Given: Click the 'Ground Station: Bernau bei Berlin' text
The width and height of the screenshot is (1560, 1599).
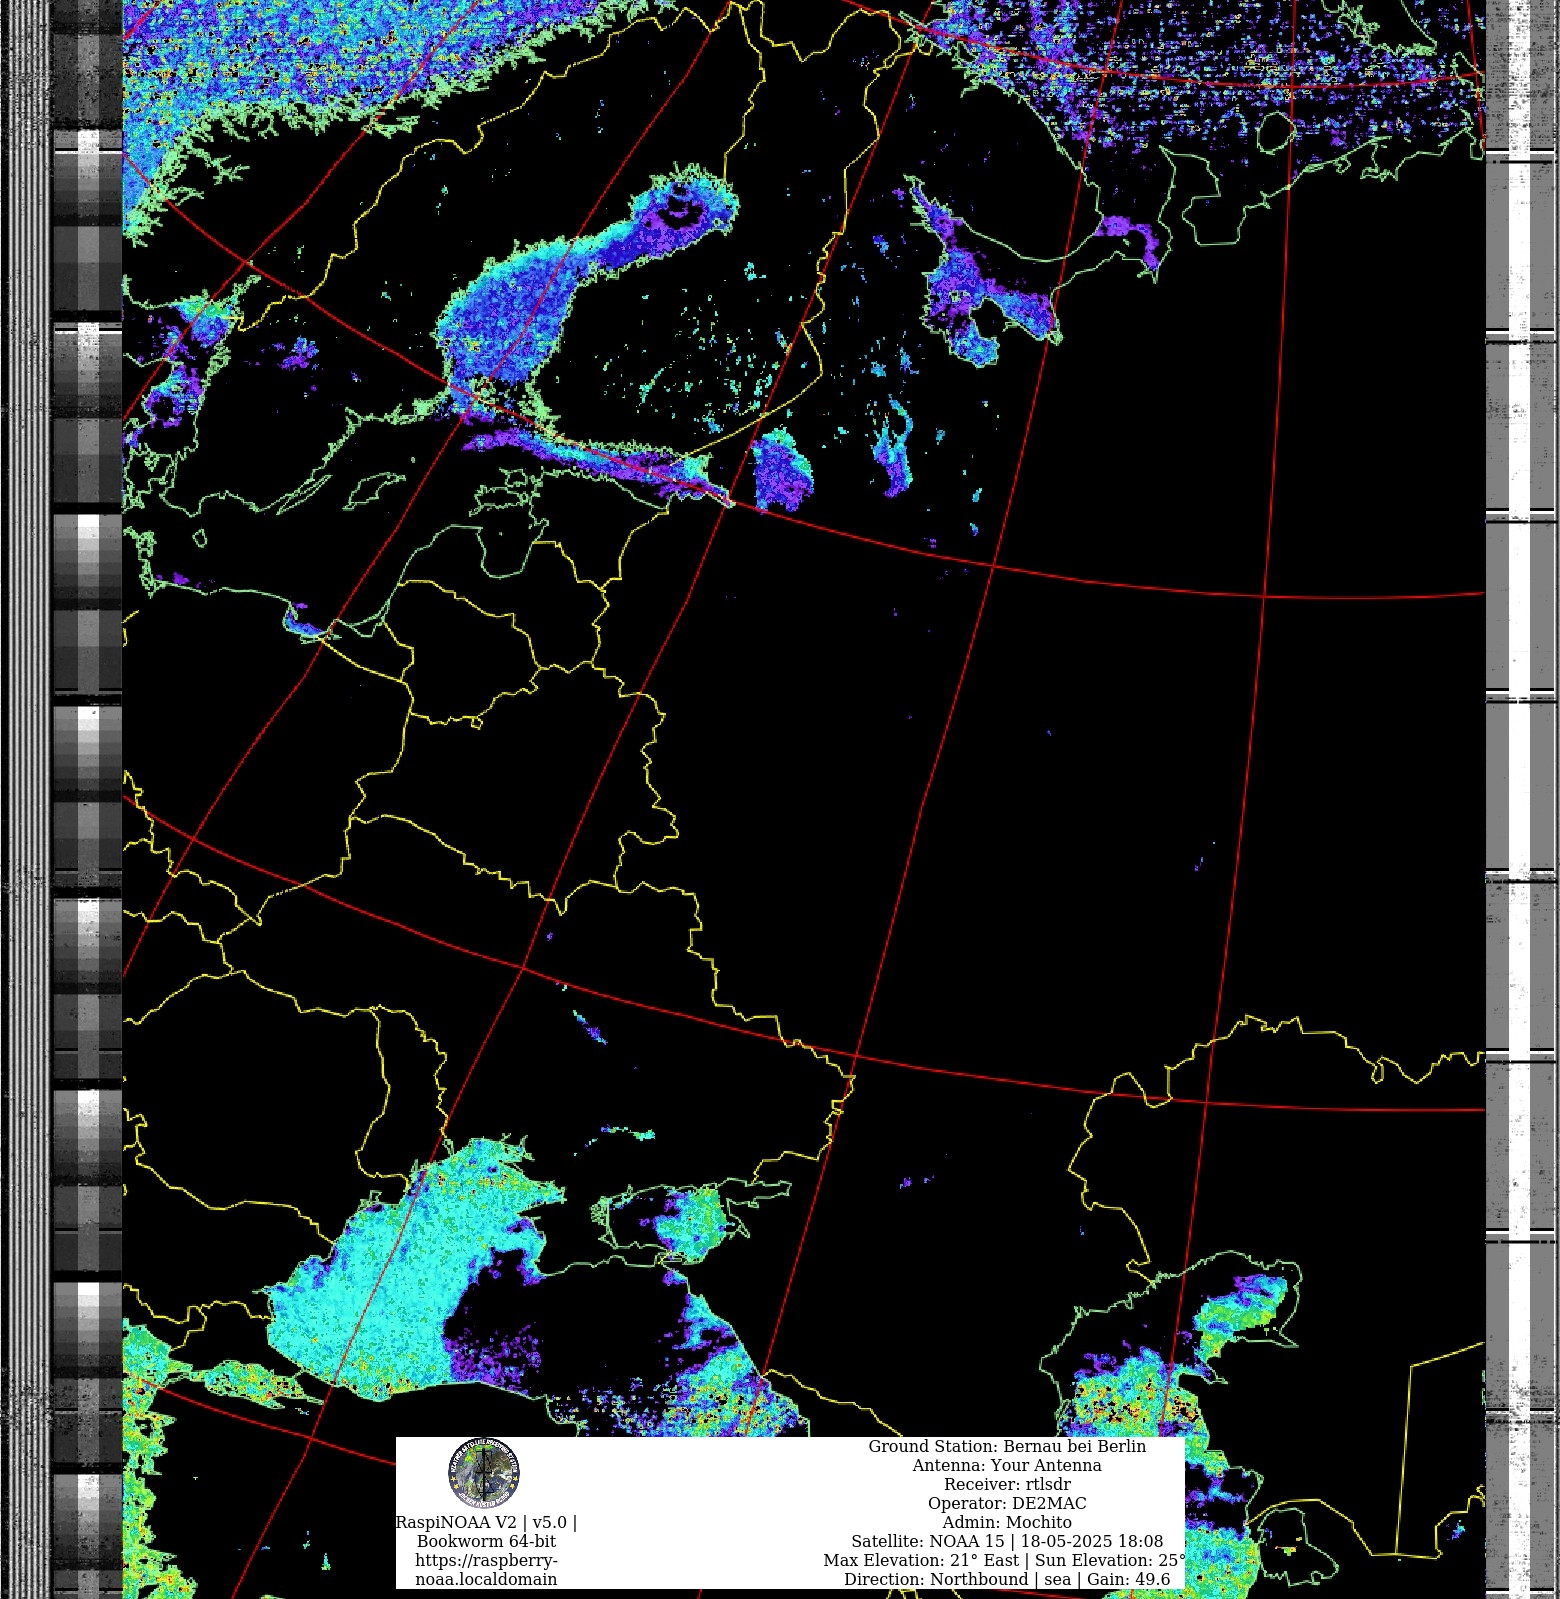Looking at the screenshot, I should [x=1007, y=1446].
